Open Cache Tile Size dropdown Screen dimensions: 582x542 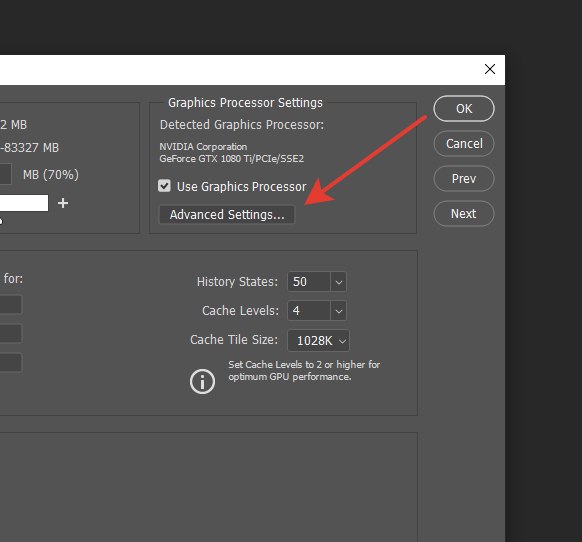(x=318, y=340)
